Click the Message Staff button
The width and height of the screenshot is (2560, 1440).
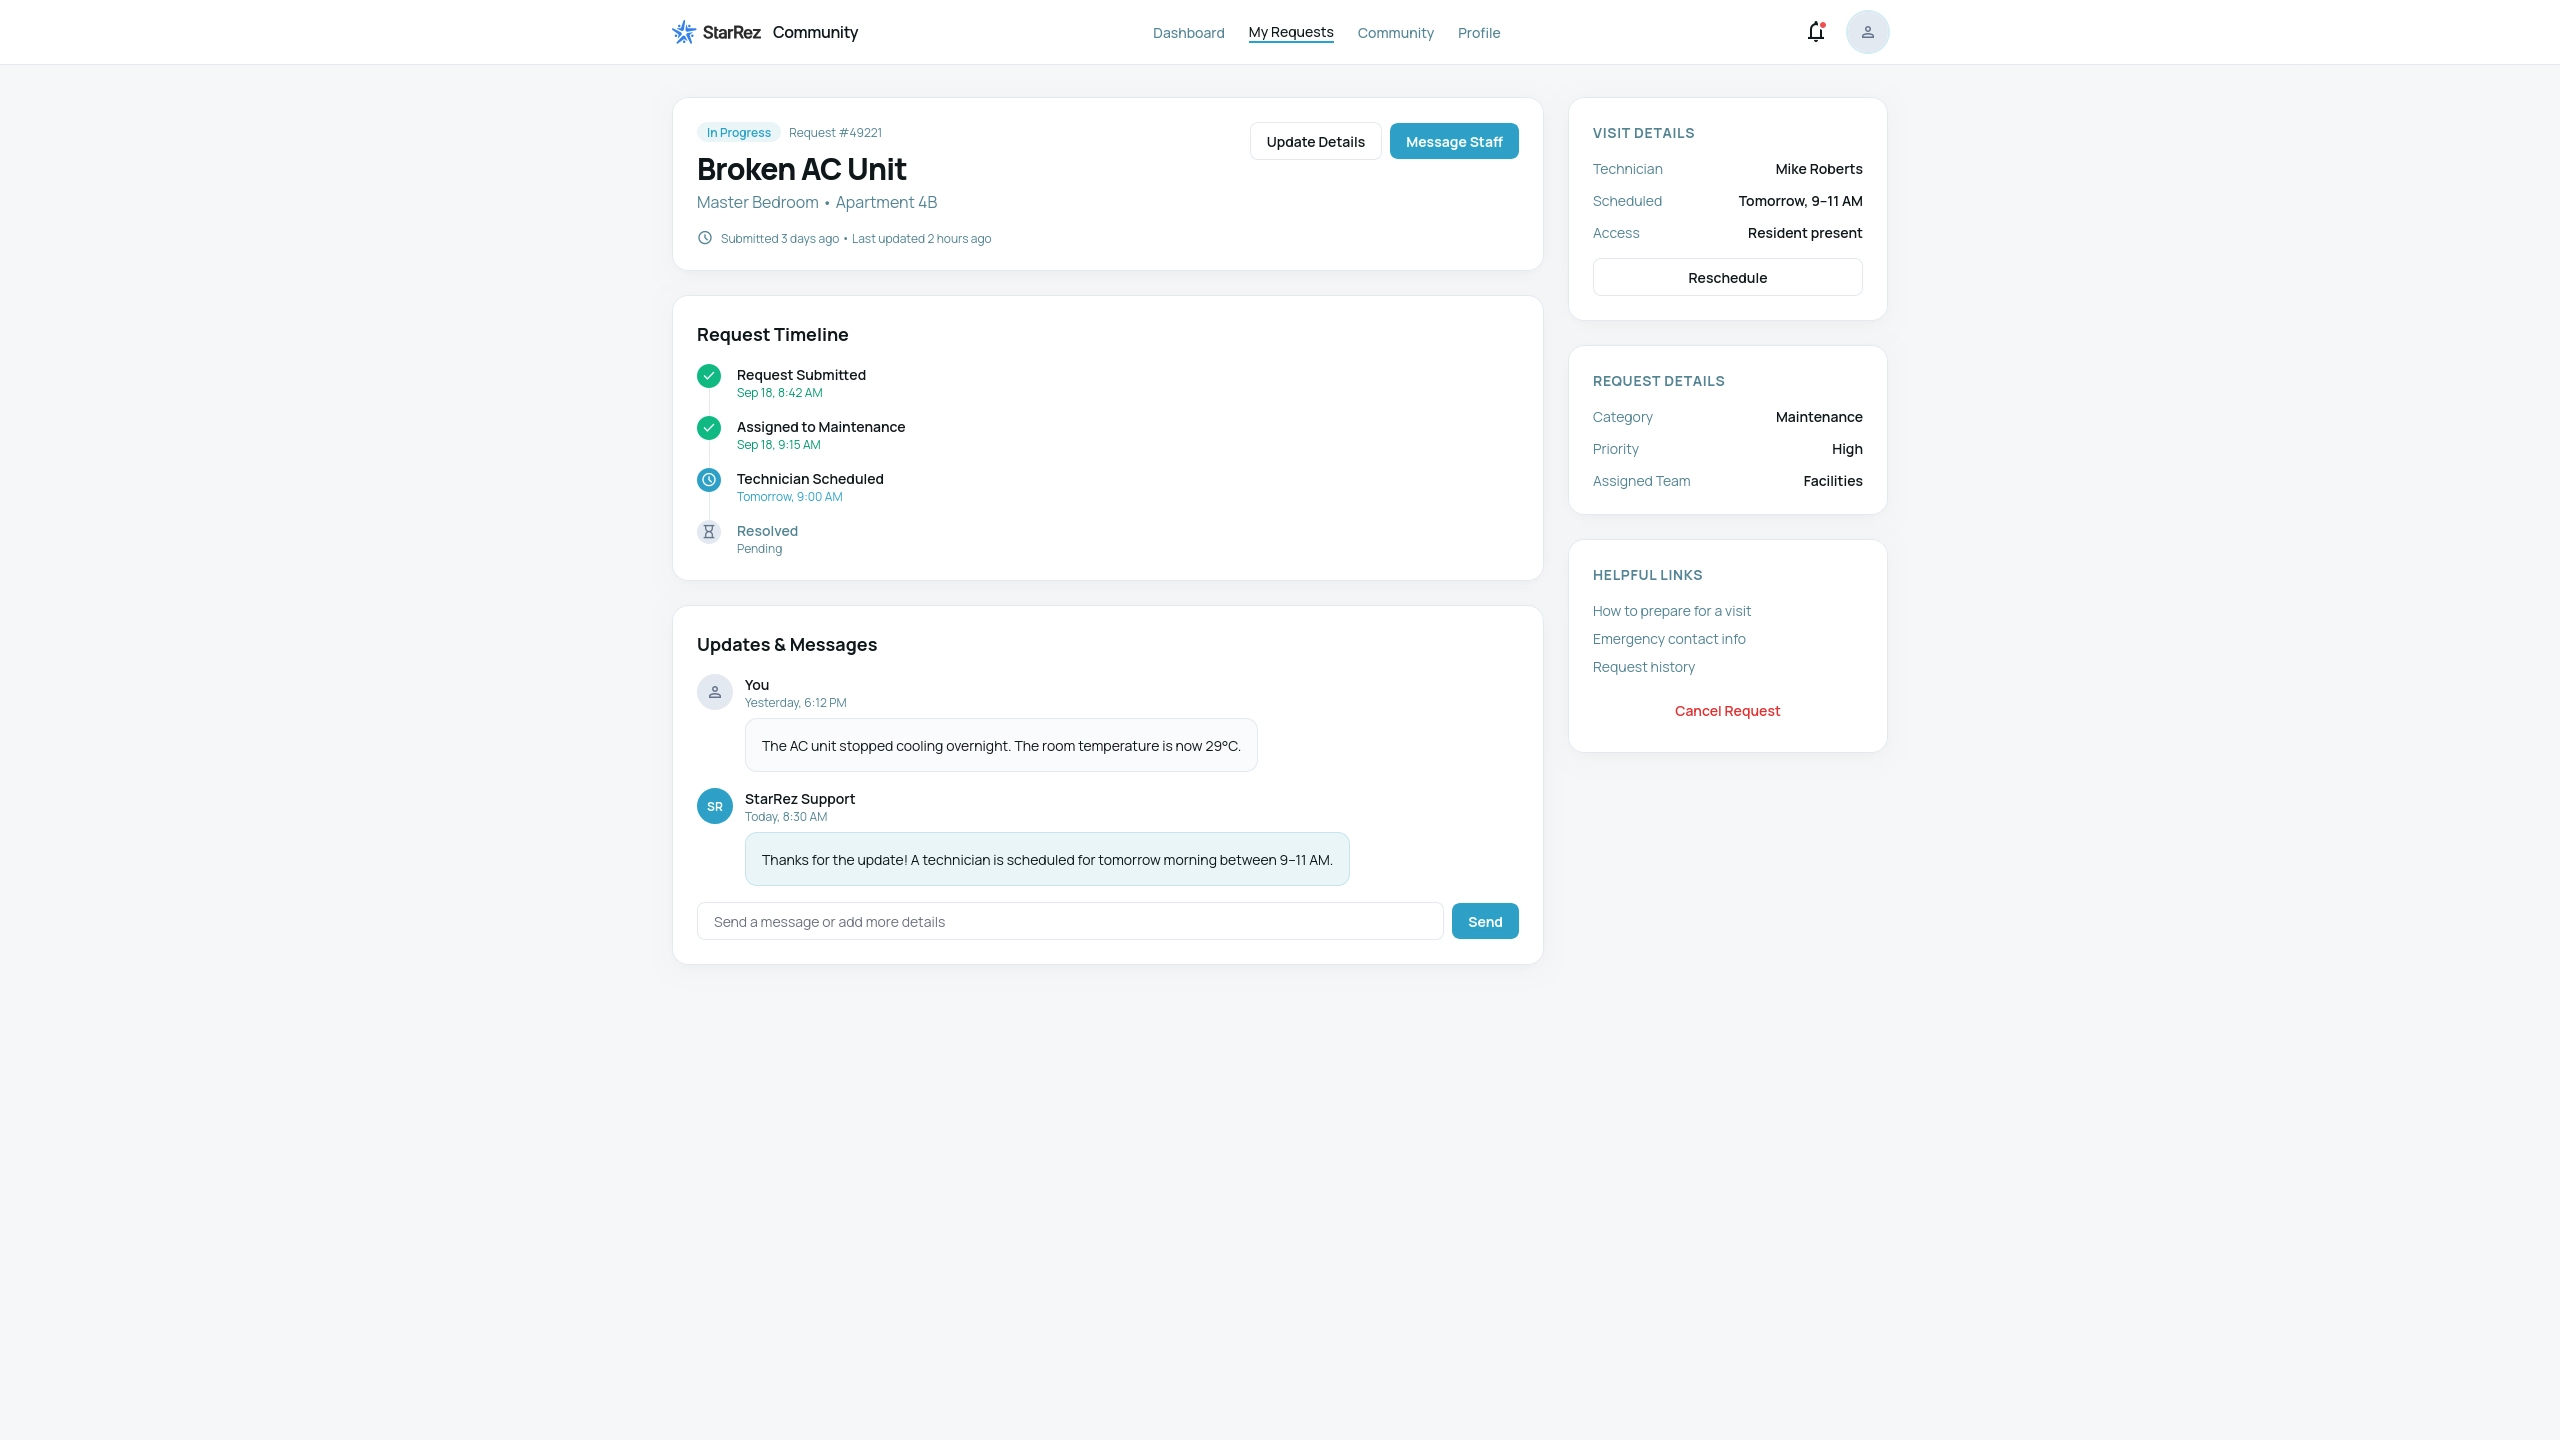click(x=1454, y=141)
